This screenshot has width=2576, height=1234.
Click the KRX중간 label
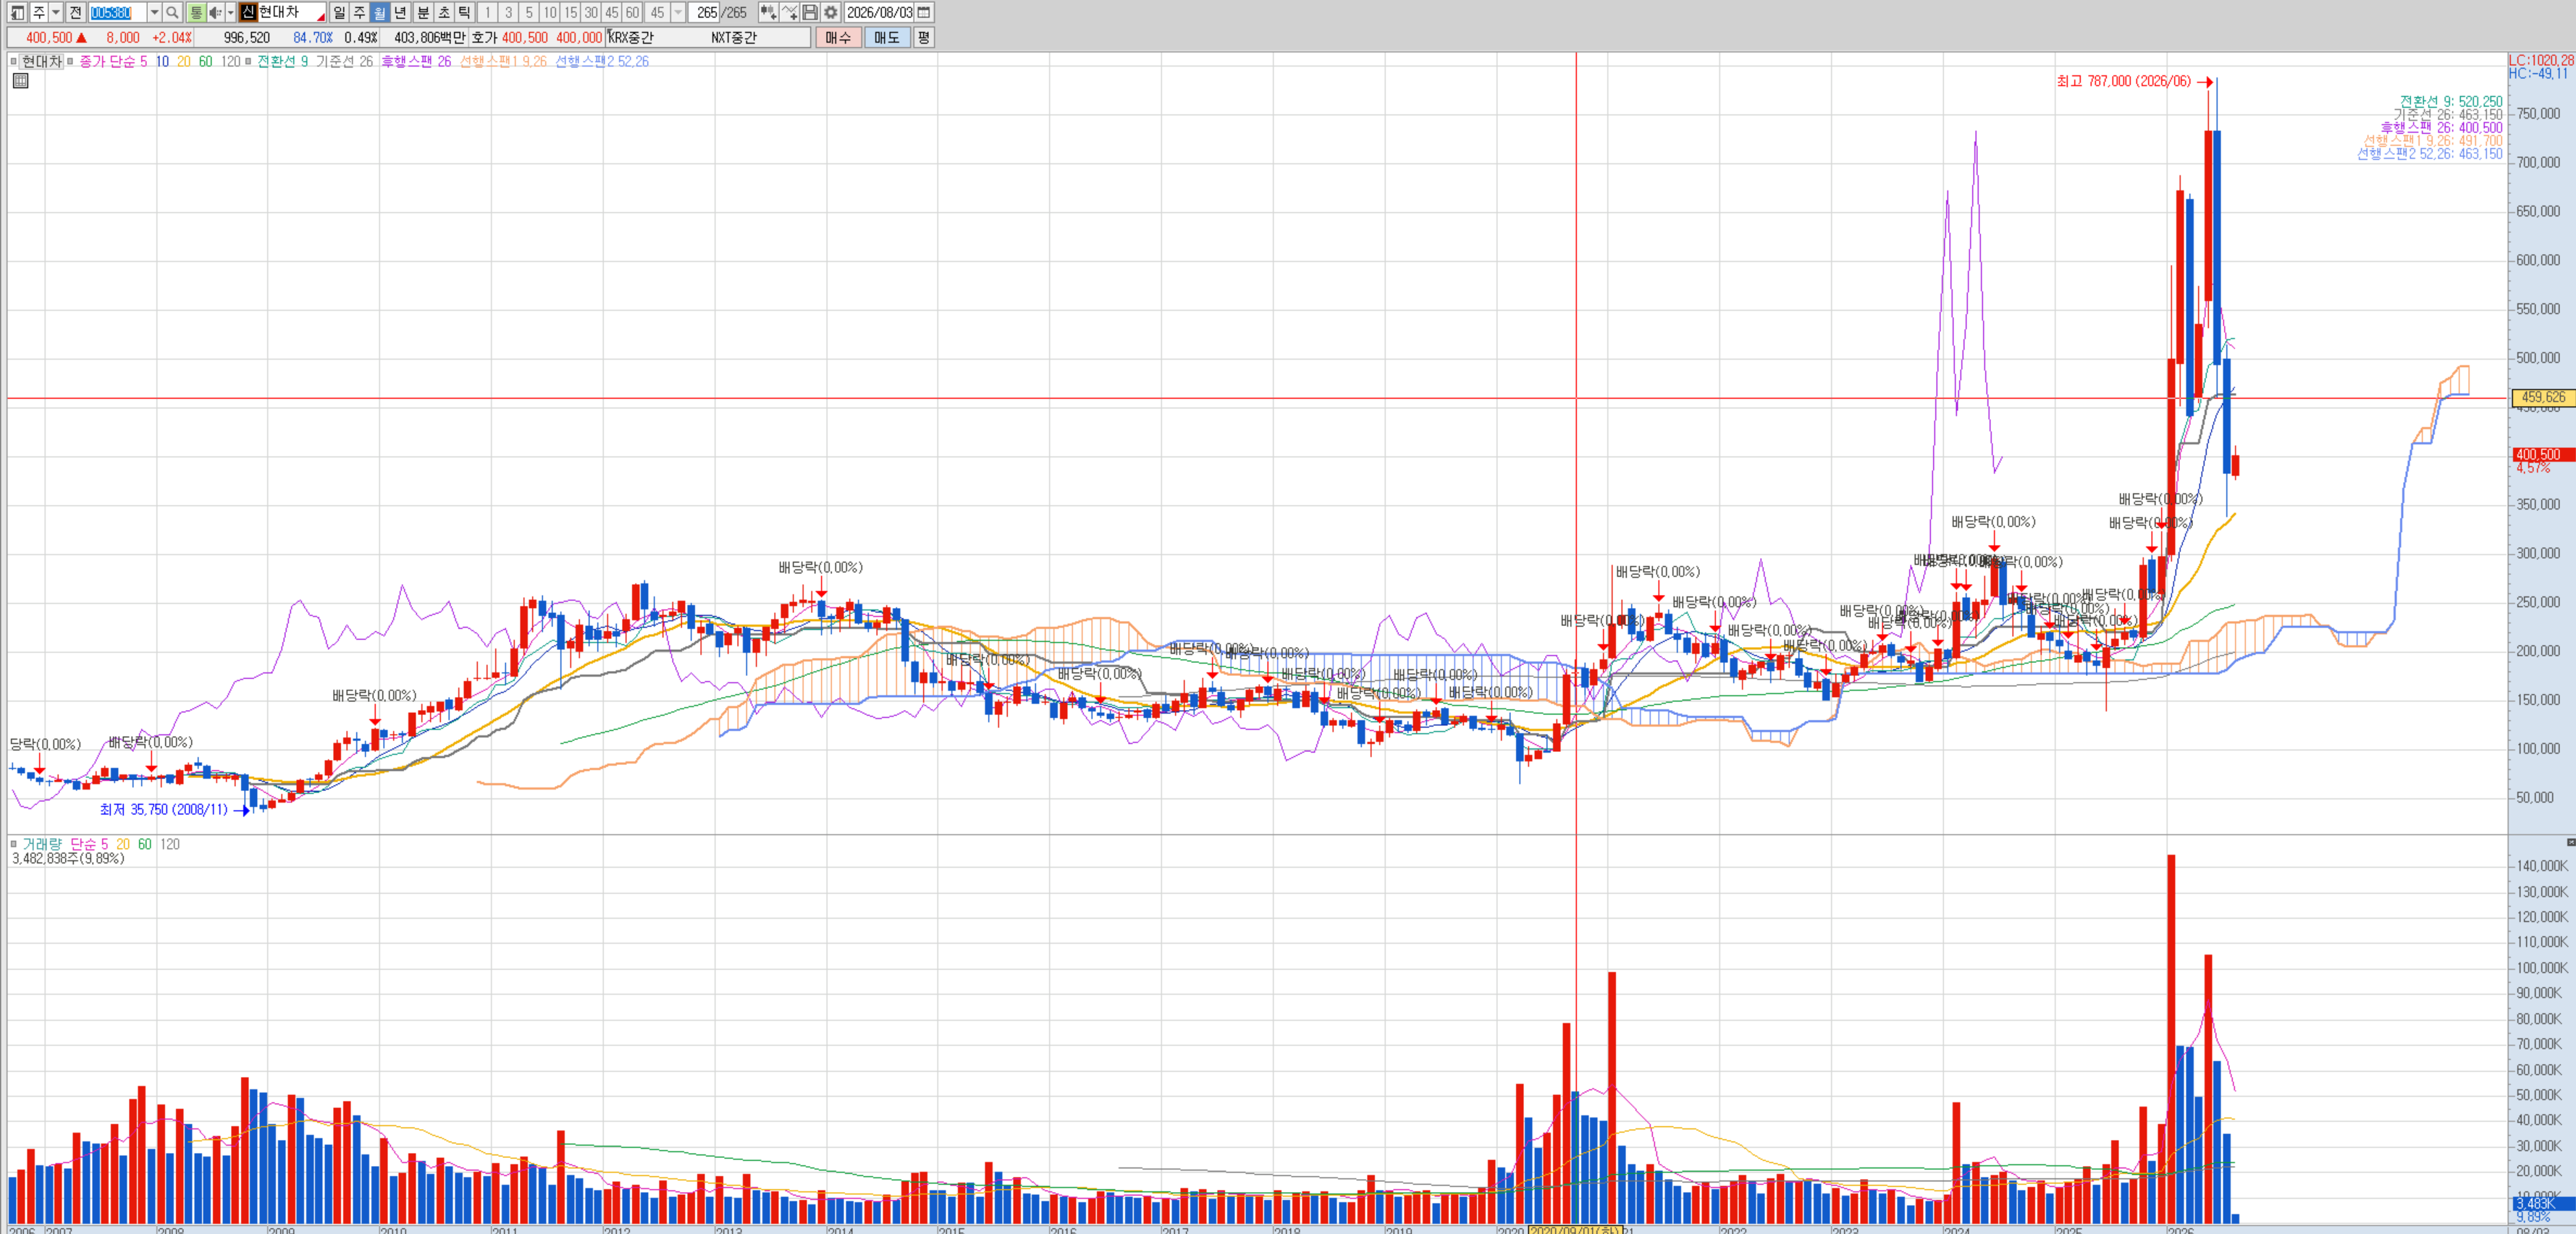[631, 38]
